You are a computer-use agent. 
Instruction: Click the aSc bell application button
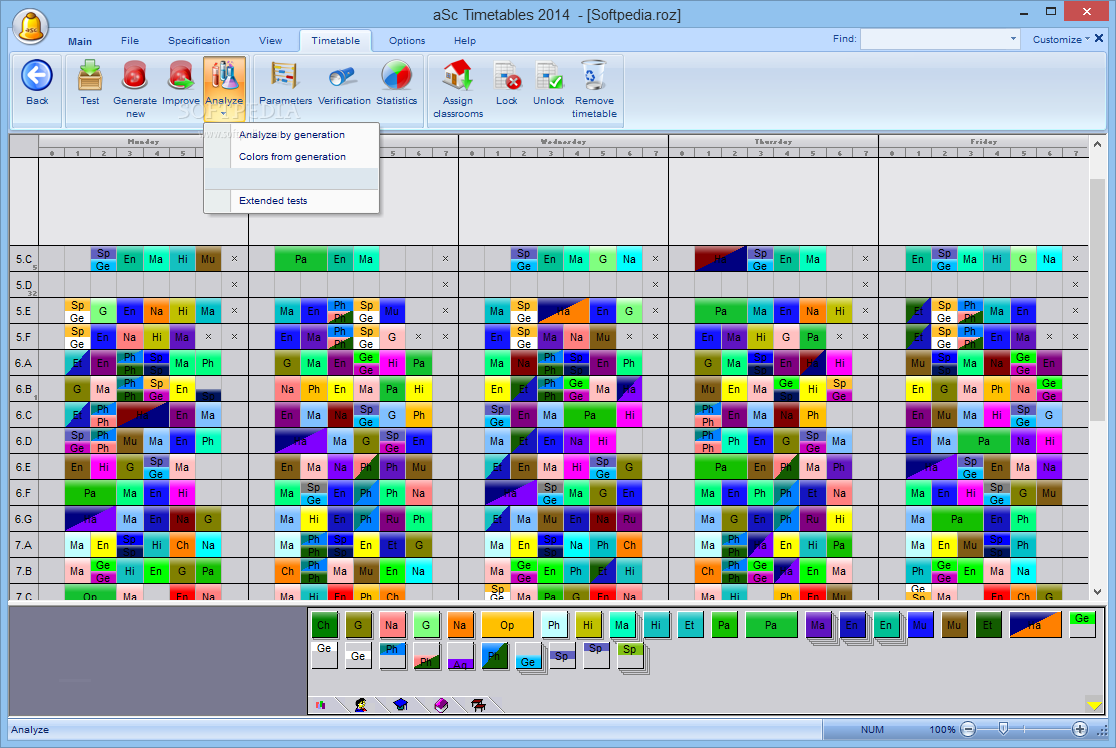pyautogui.click(x=30, y=27)
